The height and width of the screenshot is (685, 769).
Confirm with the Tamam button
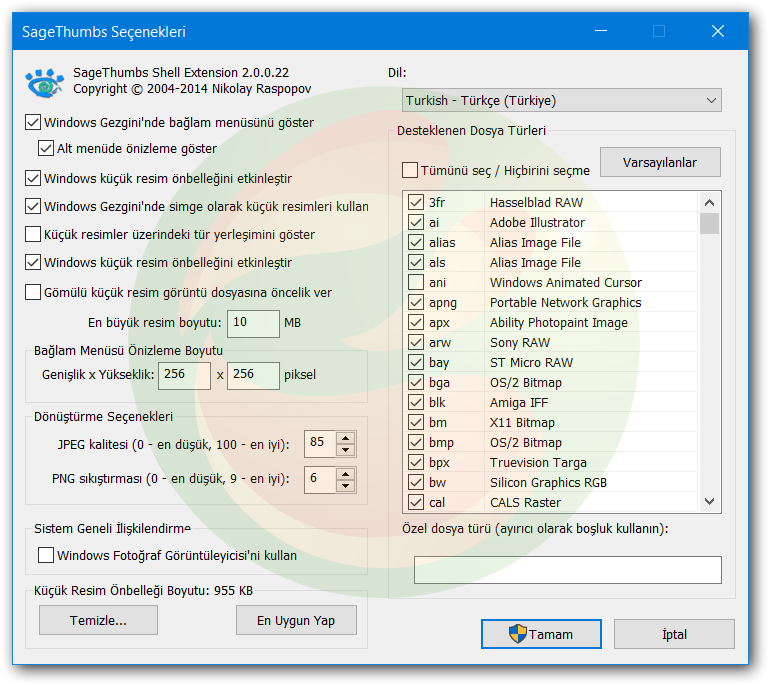click(541, 634)
